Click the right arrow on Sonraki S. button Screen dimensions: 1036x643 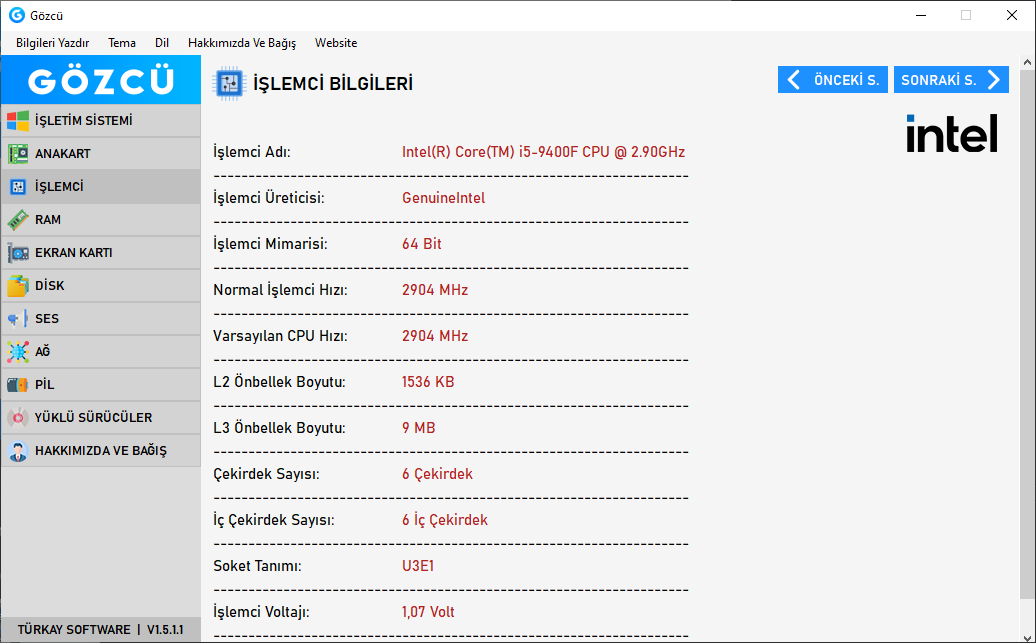994,80
